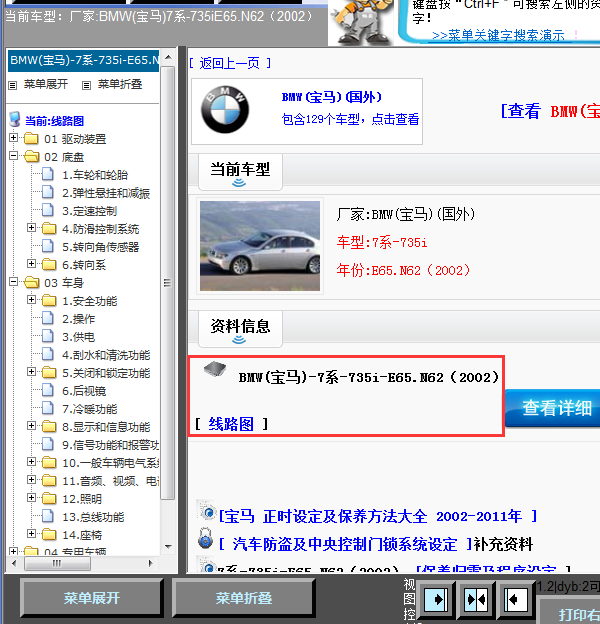
Task: Click the view control left-arrow icon
Action: pos(516,599)
